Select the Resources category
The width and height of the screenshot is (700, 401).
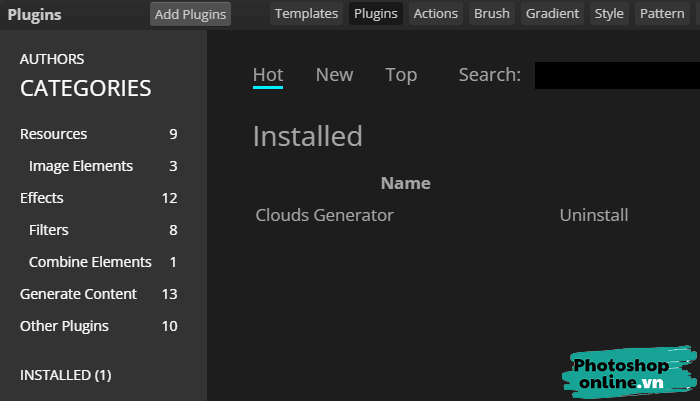[x=54, y=134]
